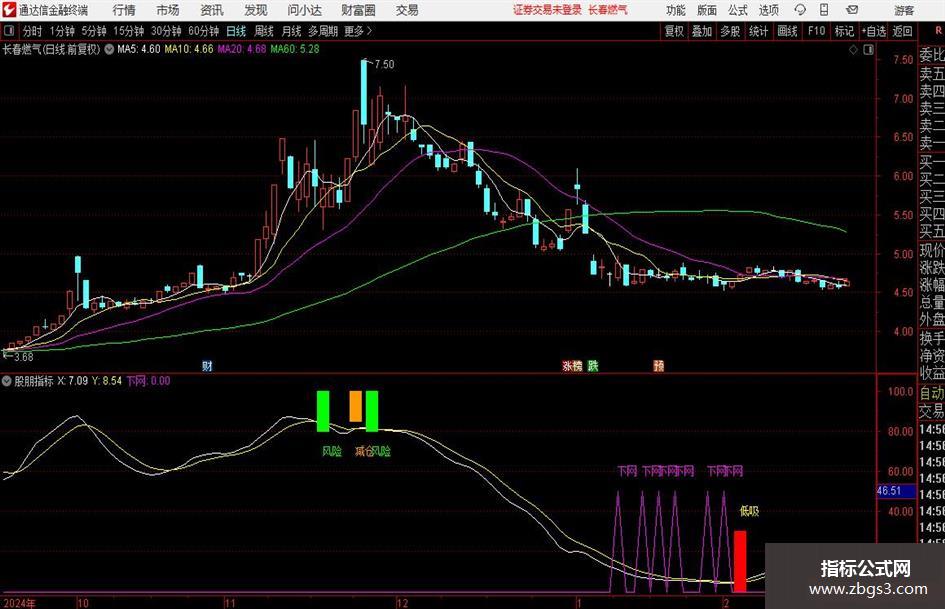Click the diamond icon at chart top-right
The height and width of the screenshot is (609, 945).
pyautogui.click(x=853, y=50)
